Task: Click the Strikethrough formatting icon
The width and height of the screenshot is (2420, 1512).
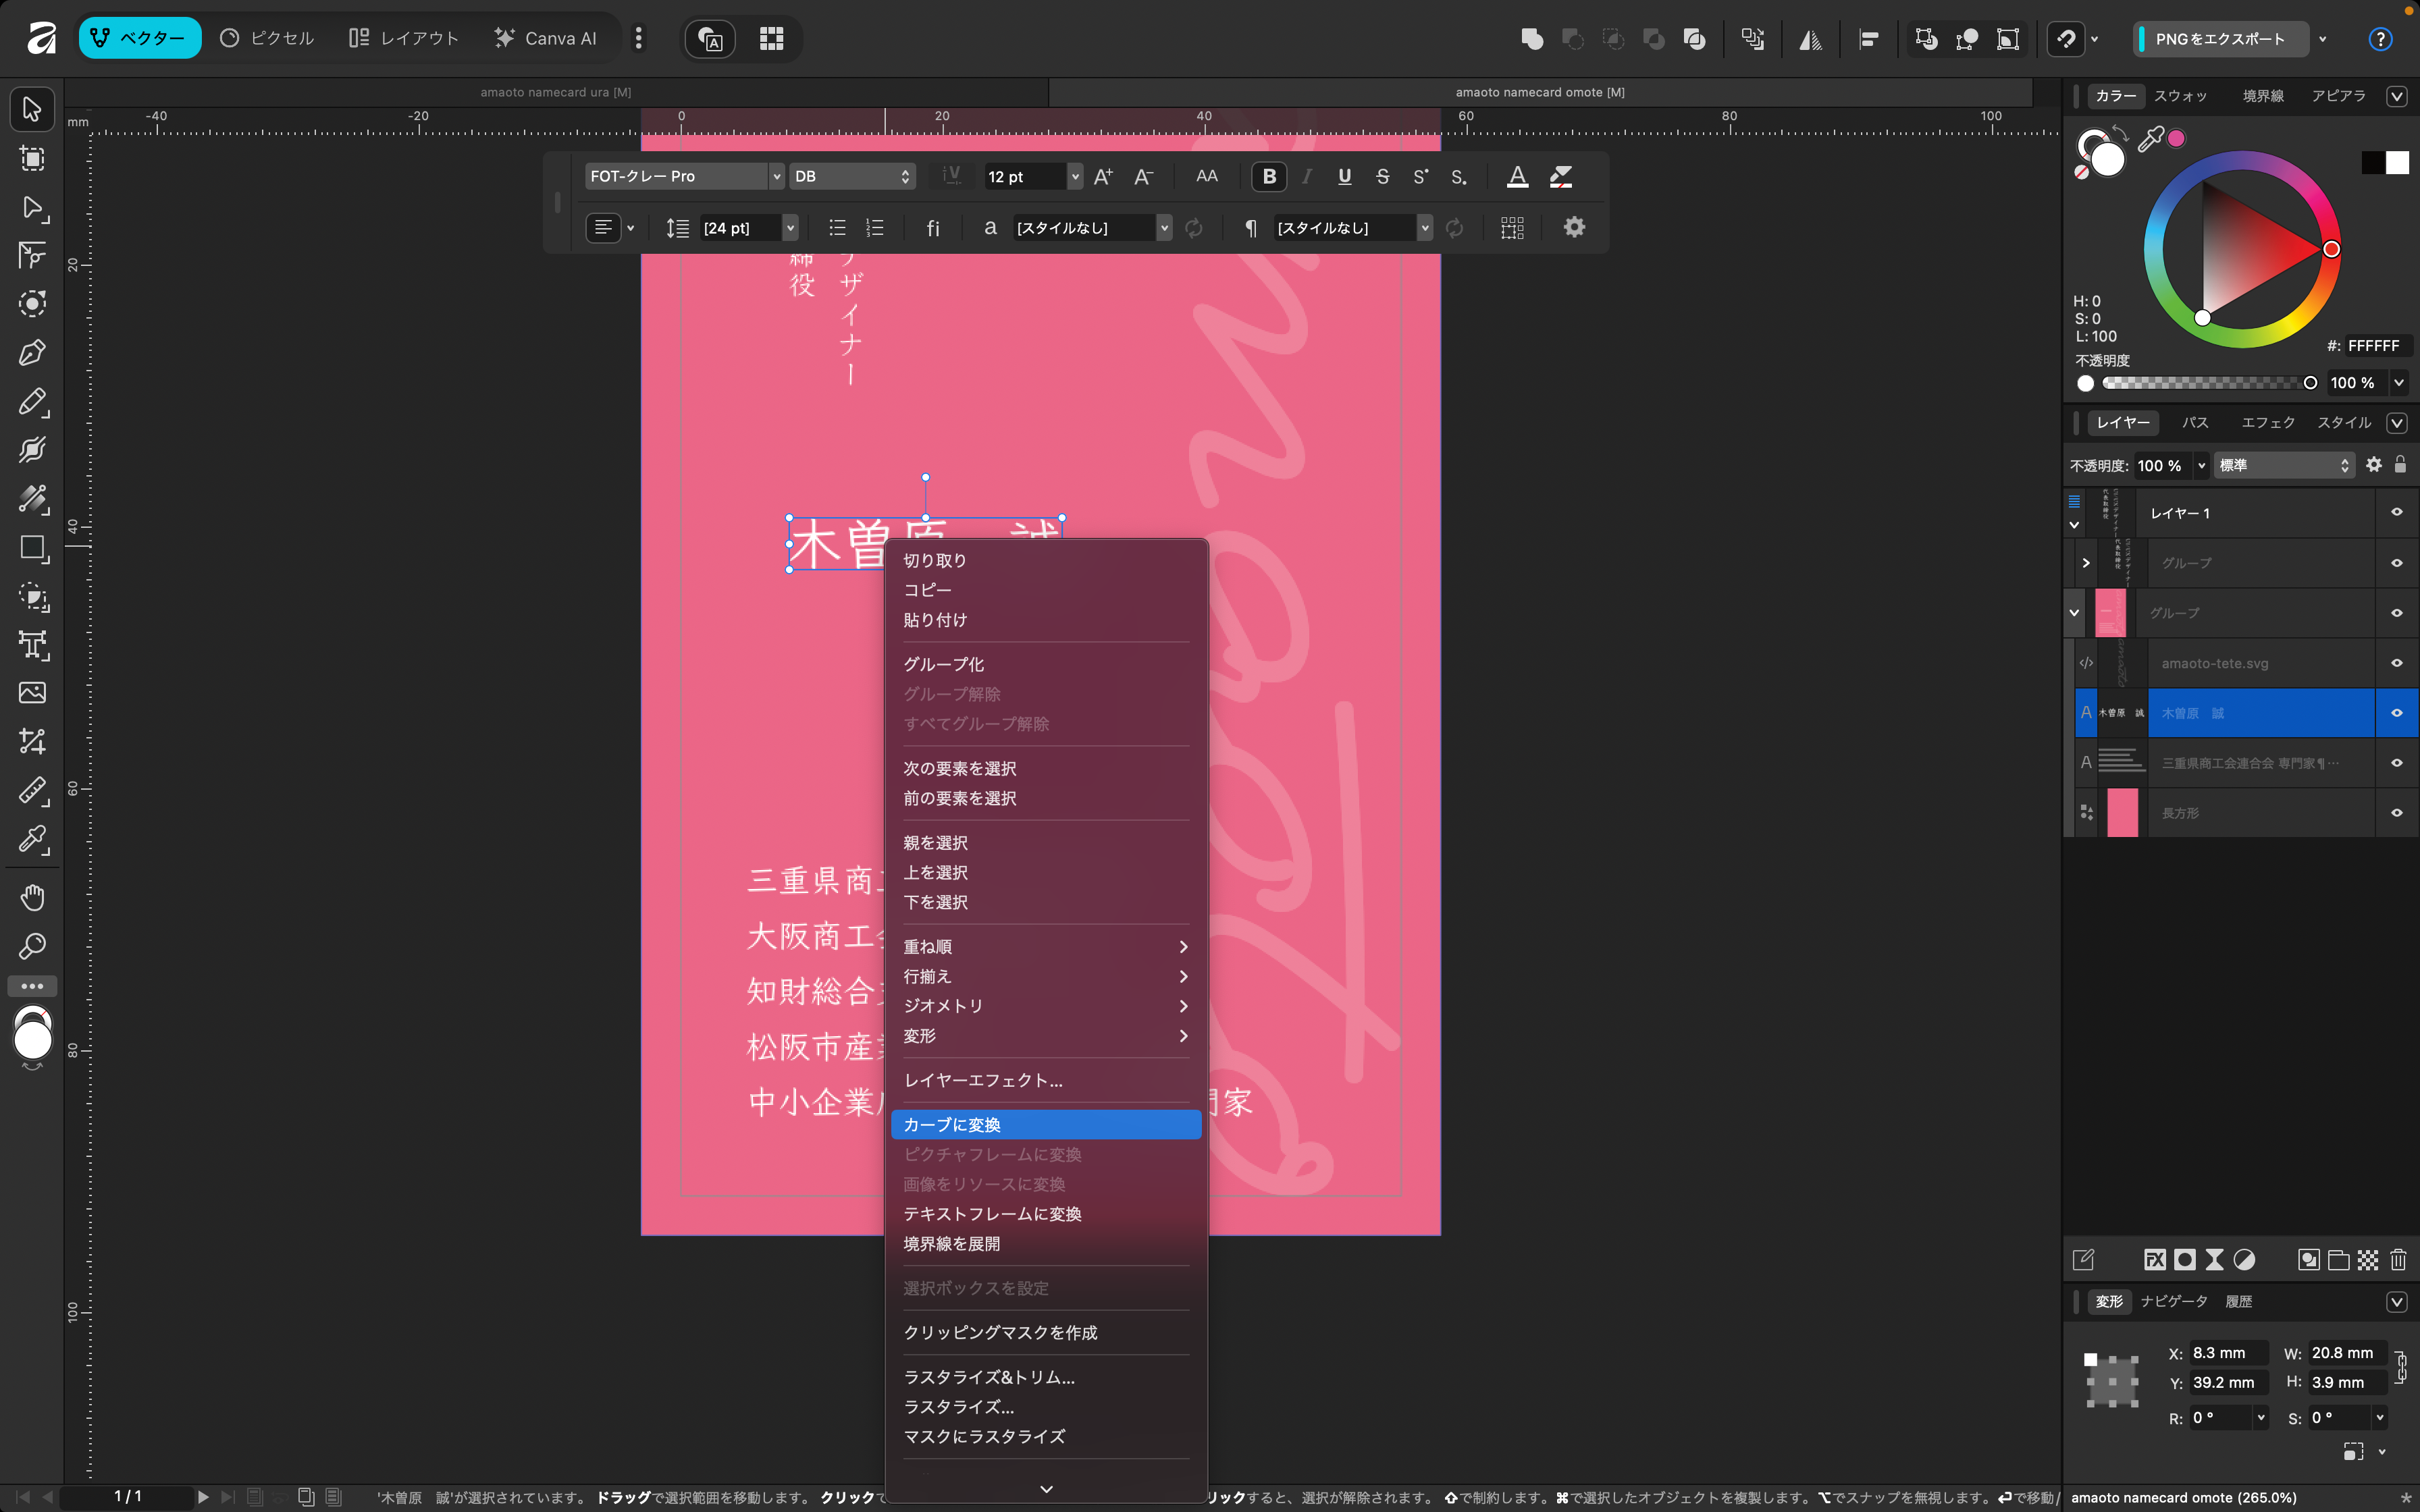Action: coord(1382,177)
